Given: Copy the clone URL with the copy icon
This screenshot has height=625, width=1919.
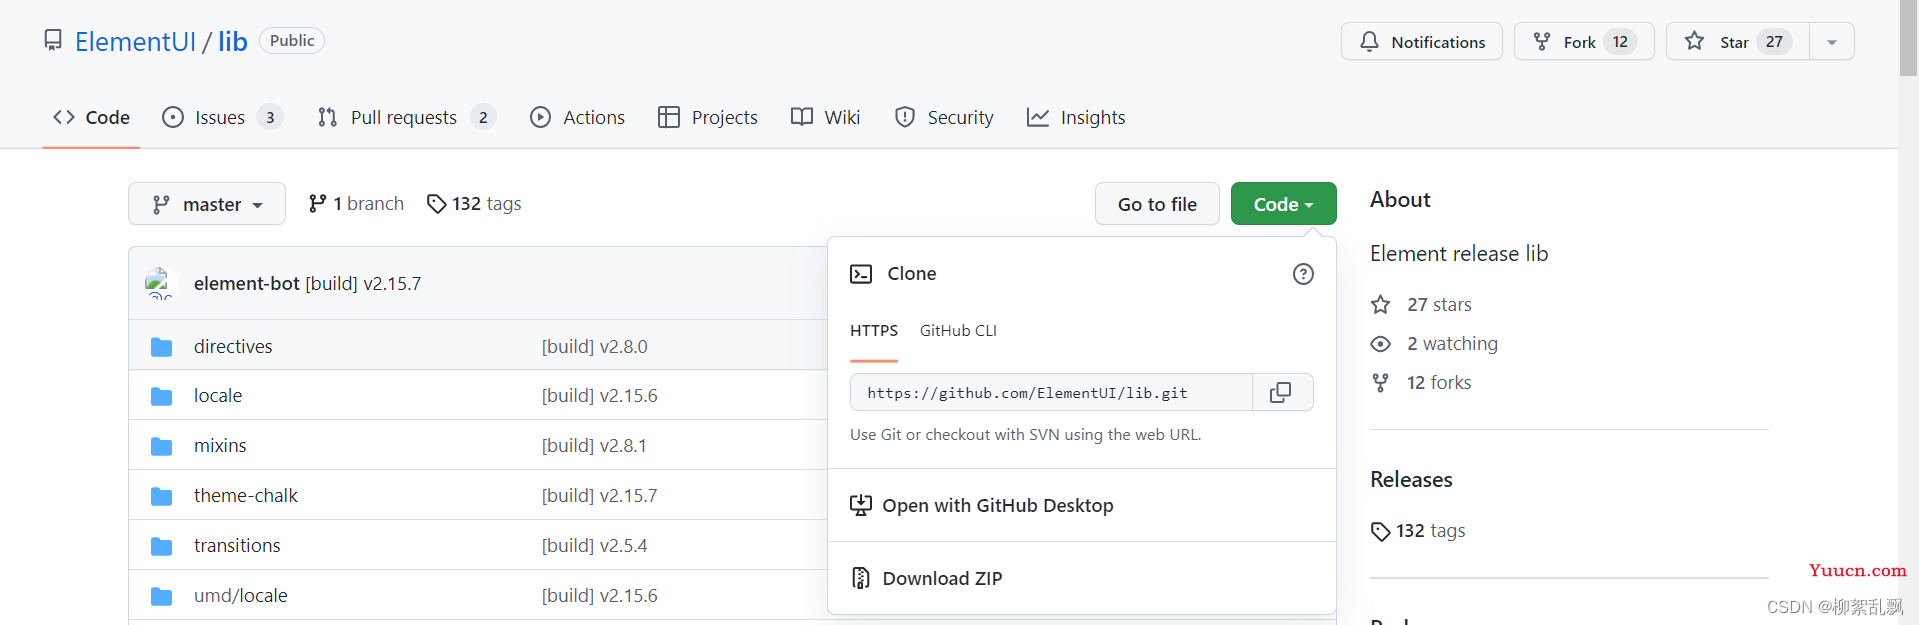Looking at the screenshot, I should click(1281, 392).
